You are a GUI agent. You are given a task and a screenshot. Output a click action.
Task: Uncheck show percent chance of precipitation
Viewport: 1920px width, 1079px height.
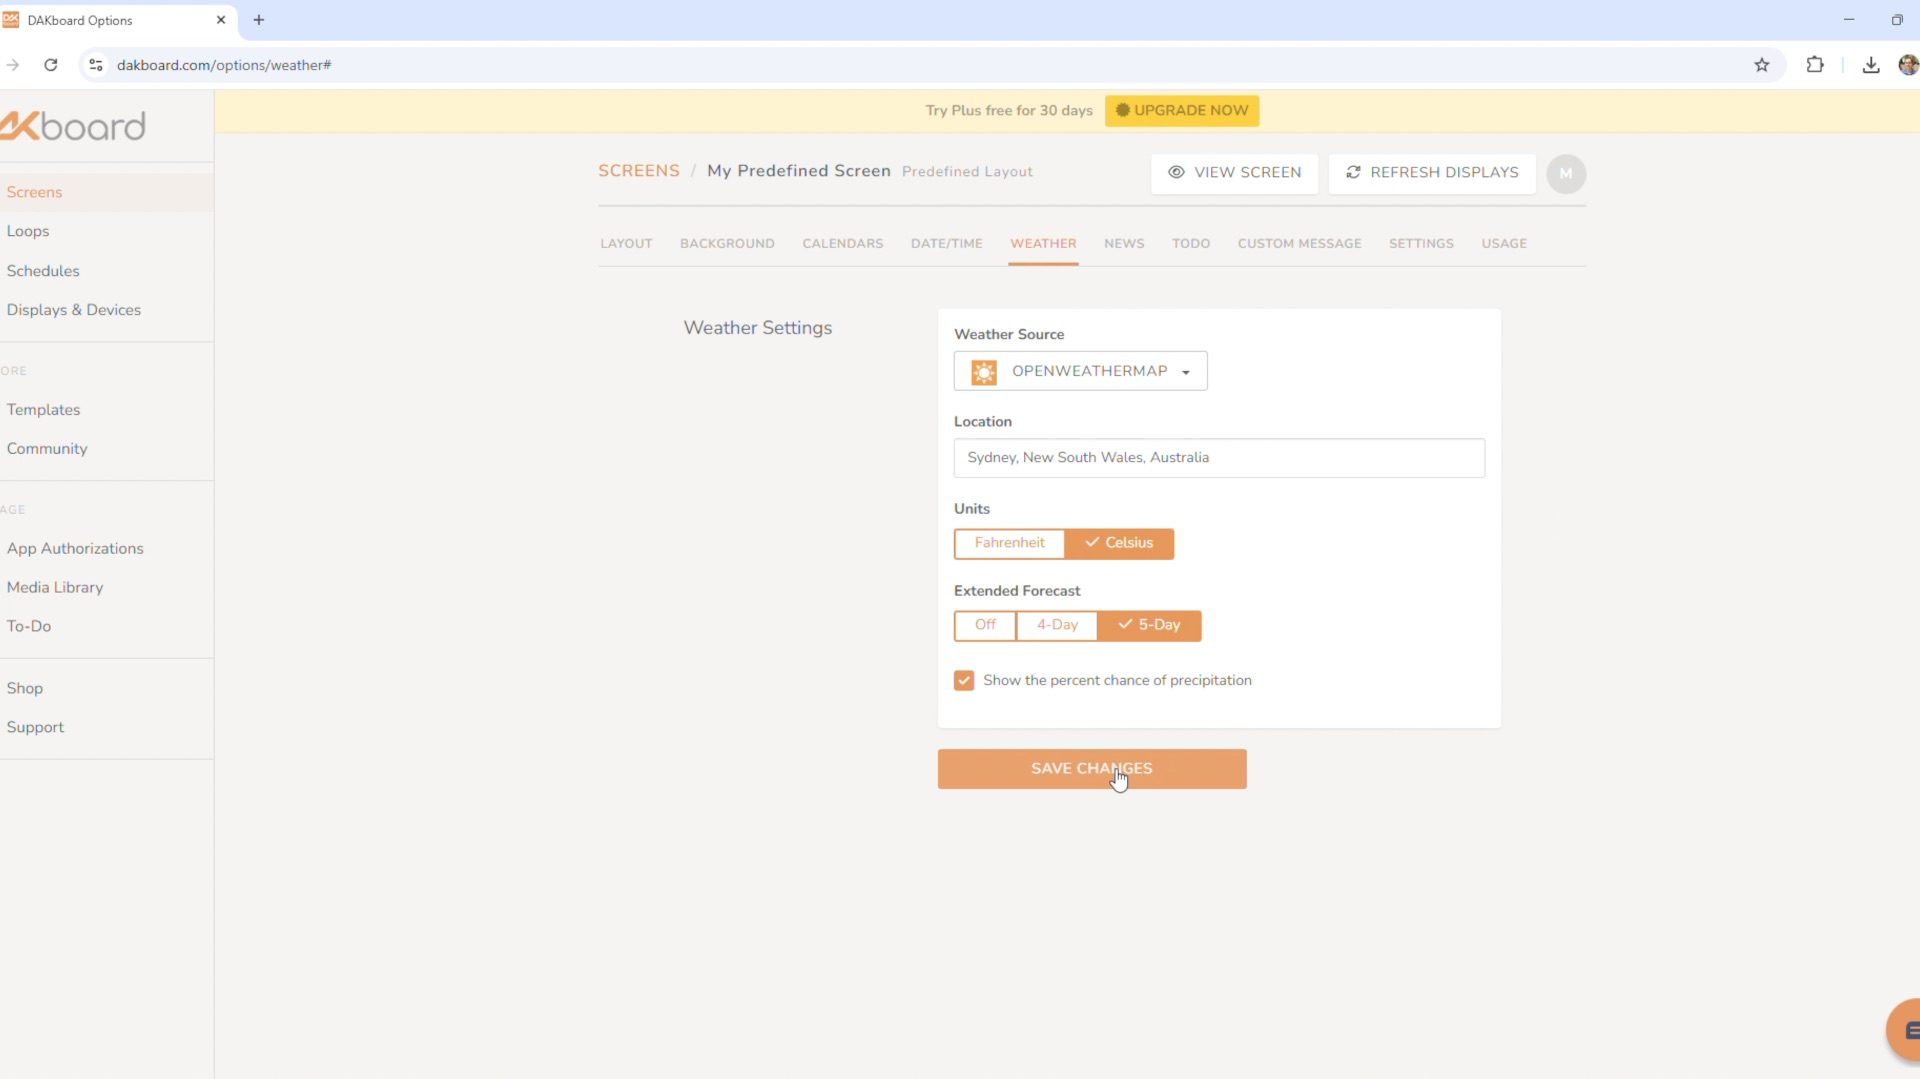pyautogui.click(x=964, y=681)
